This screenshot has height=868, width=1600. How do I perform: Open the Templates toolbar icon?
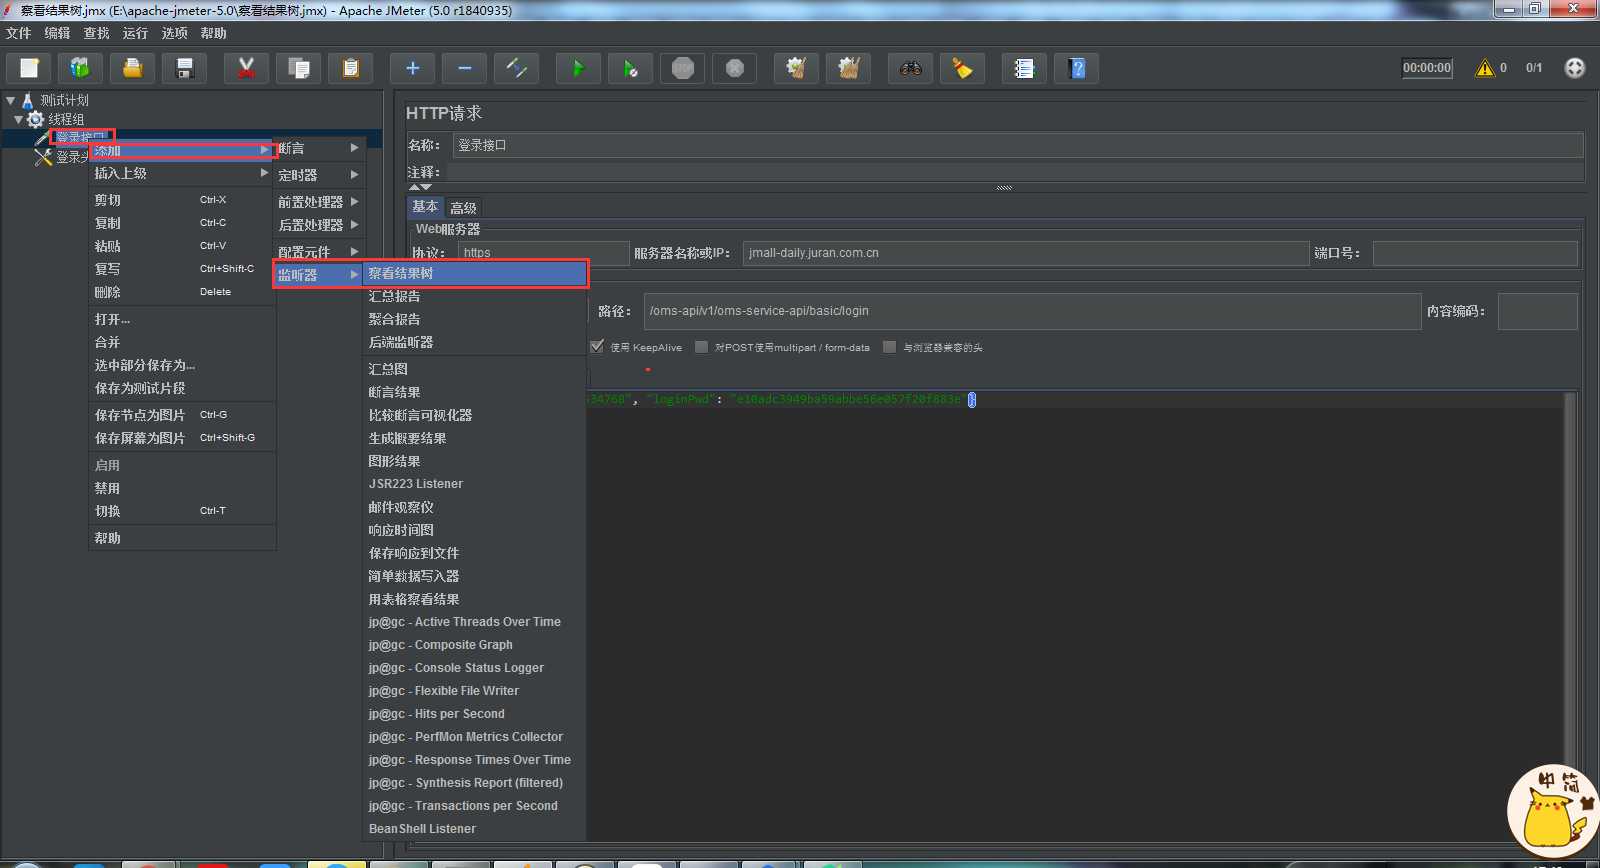(81, 68)
